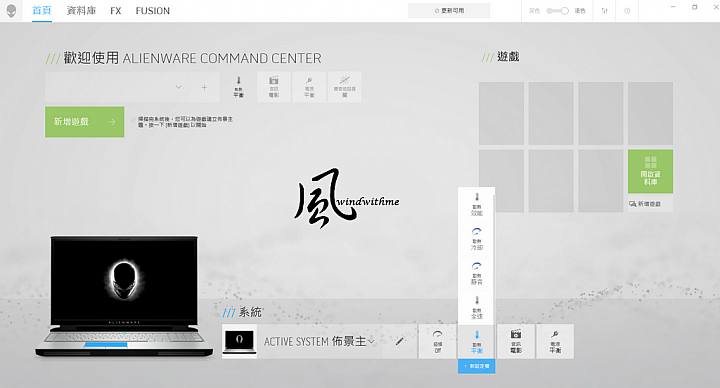Click the 更新可用 update available button
The width and height of the screenshot is (720, 388).
[449, 11]
